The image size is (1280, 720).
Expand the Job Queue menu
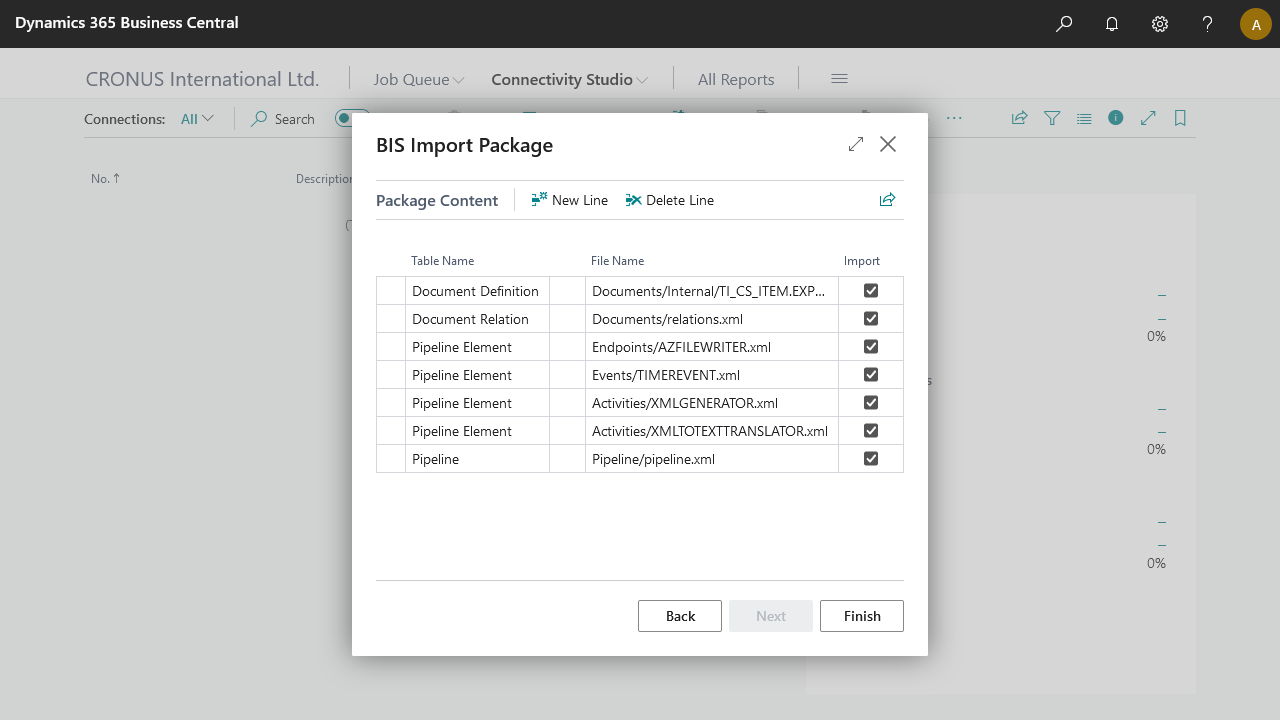419,79
